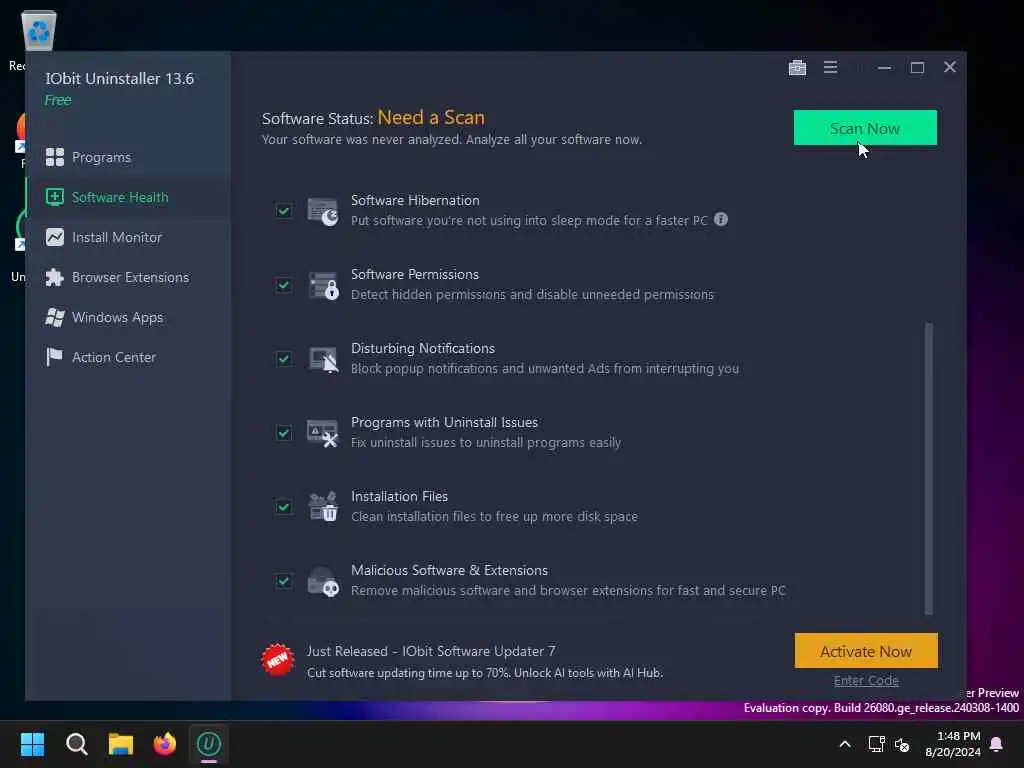
Task: Click the Action Center flag icon
Action: coord(55,357)
